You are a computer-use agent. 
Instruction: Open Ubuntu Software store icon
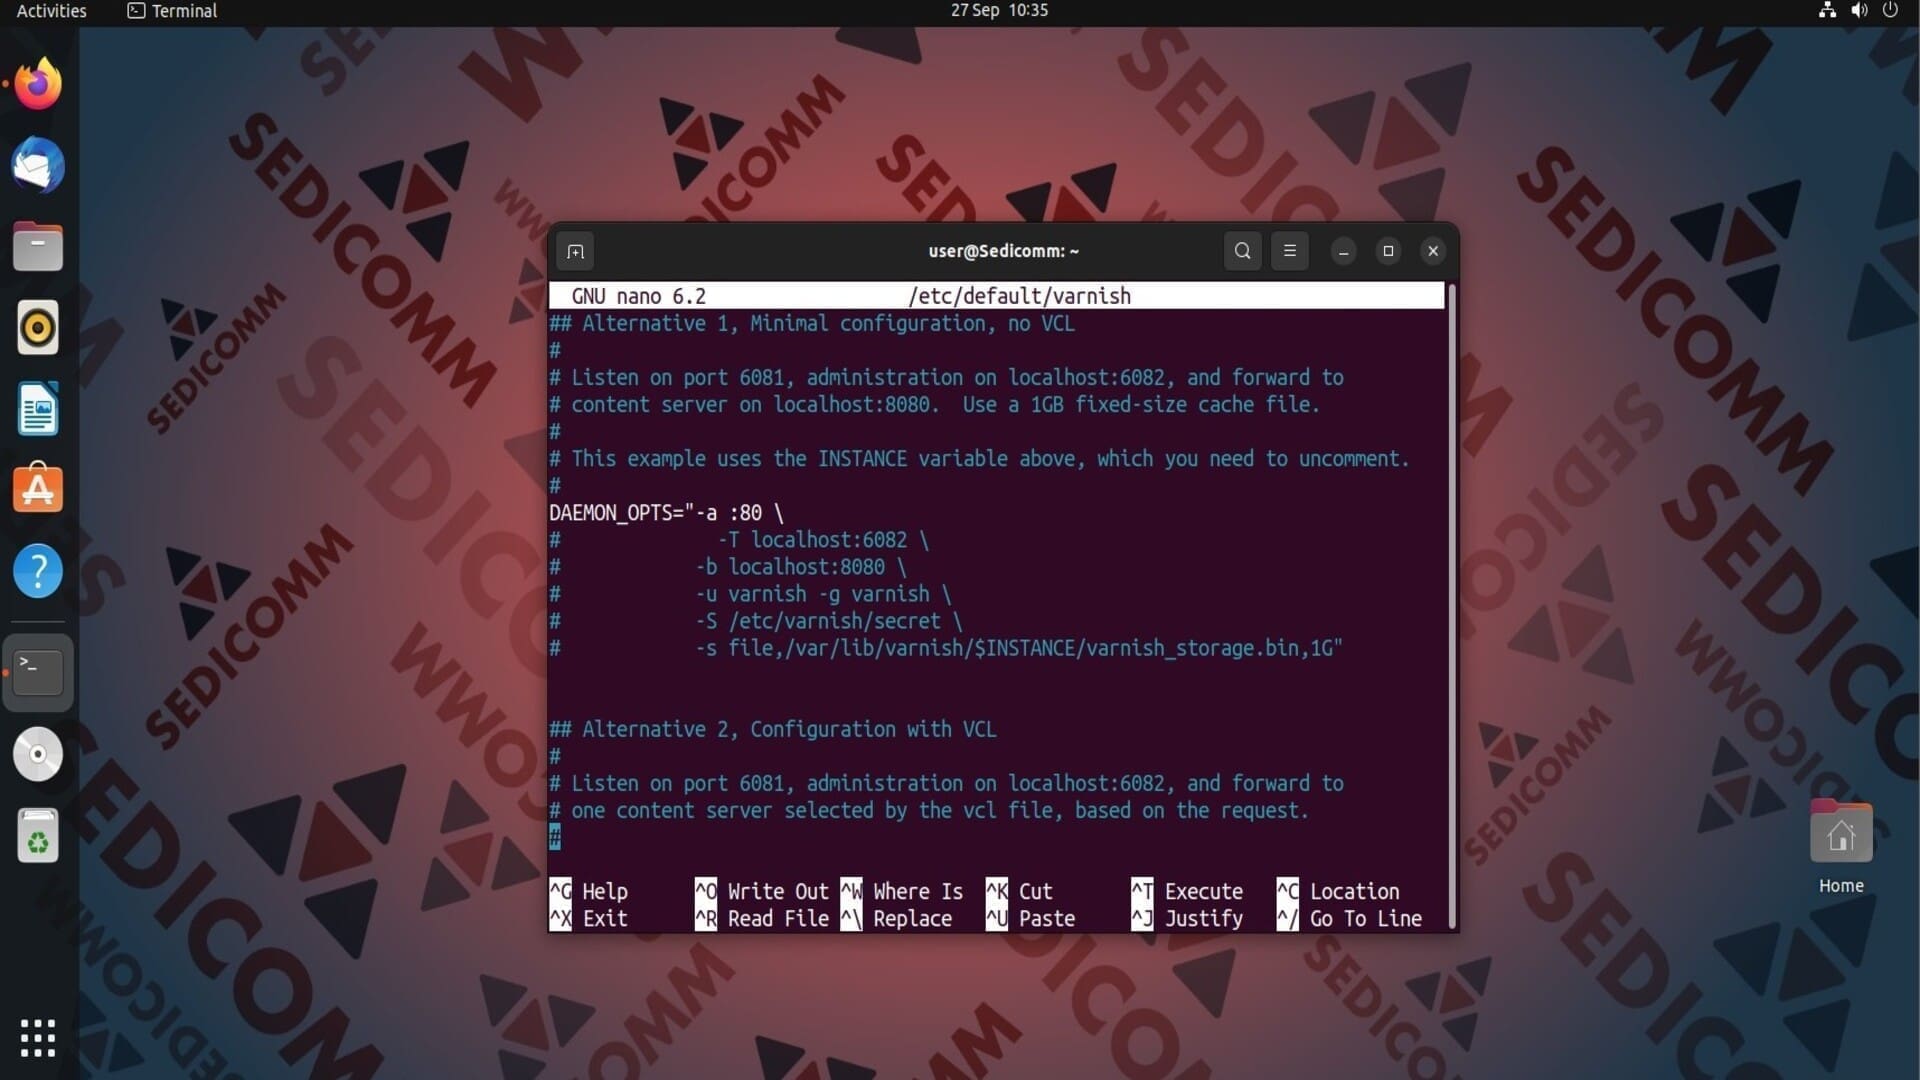coord(38,490)
